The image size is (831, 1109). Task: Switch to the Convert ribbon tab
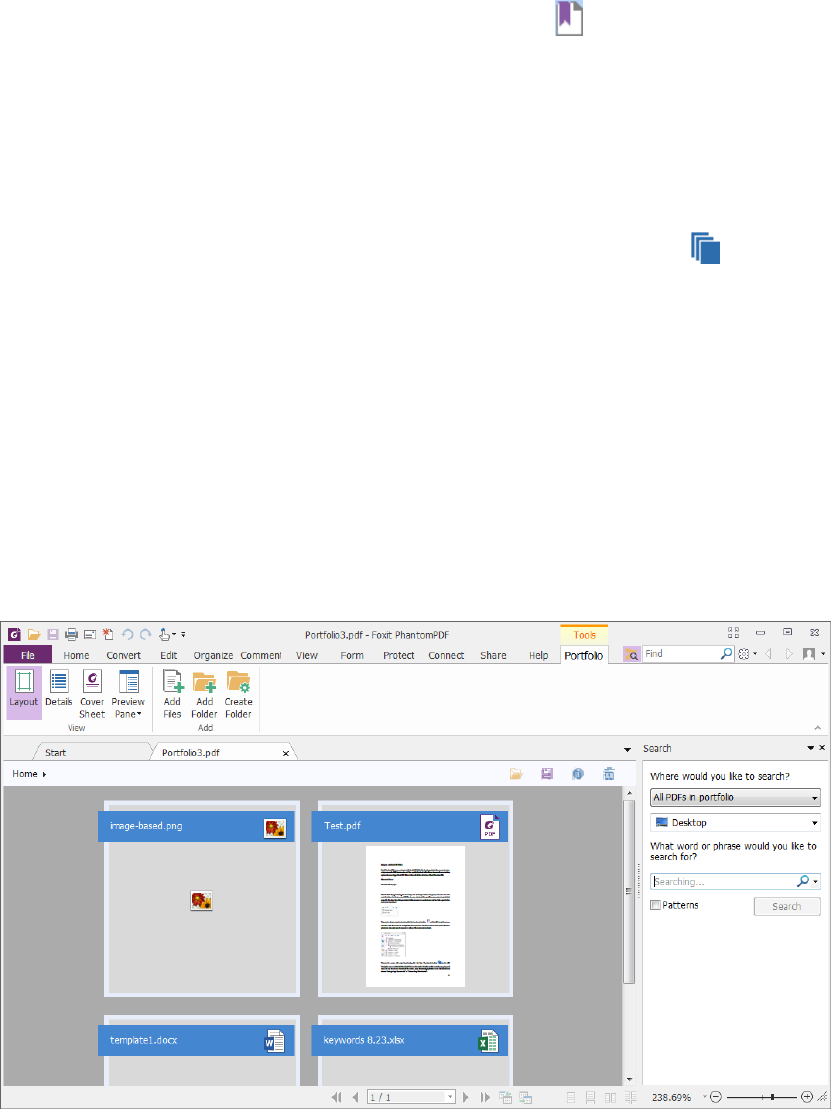coord(124,656)
